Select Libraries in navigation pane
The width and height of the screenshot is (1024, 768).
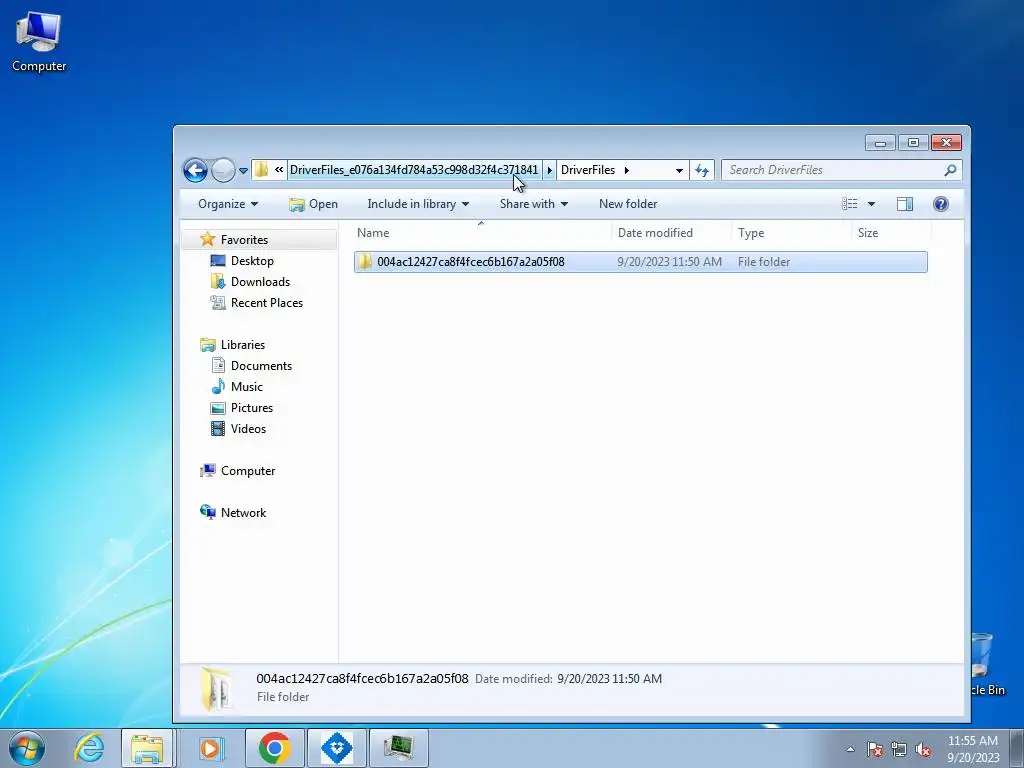click(242, 345)
